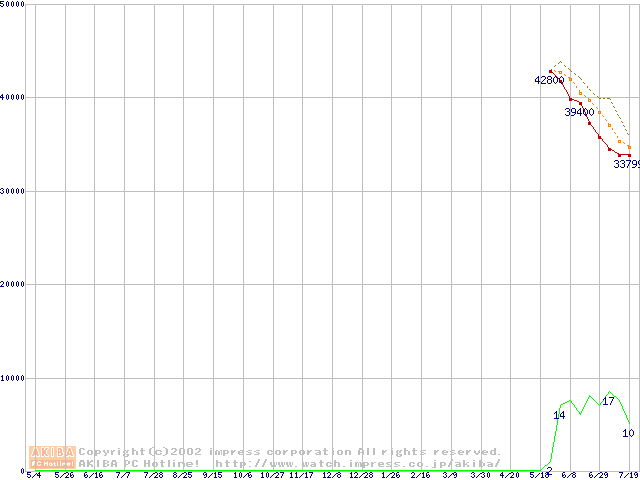The image size is (640, 480).
Task: Click the 5/4 date on x-axis
Action: 34,476
